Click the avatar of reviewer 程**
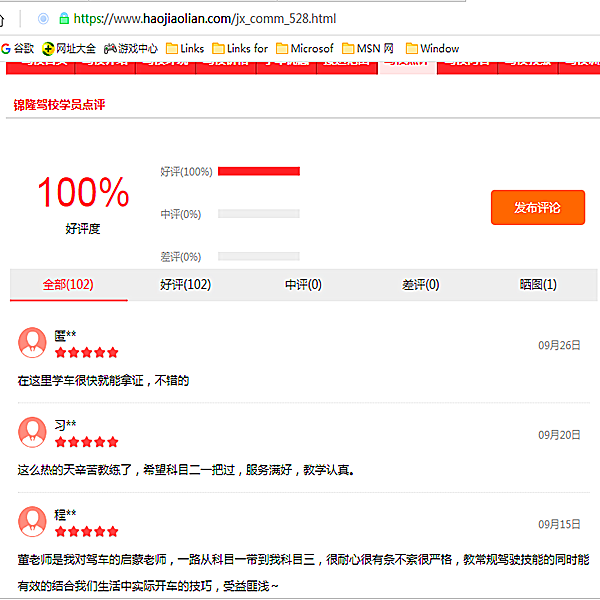Screen dimensions: 600x600 32,522
